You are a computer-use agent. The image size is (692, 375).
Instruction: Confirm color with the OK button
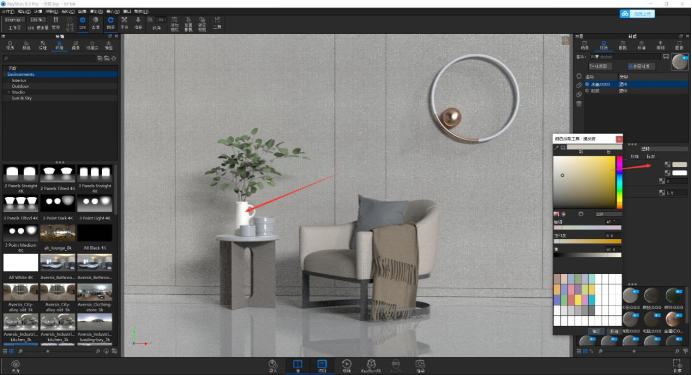point(595,331)
